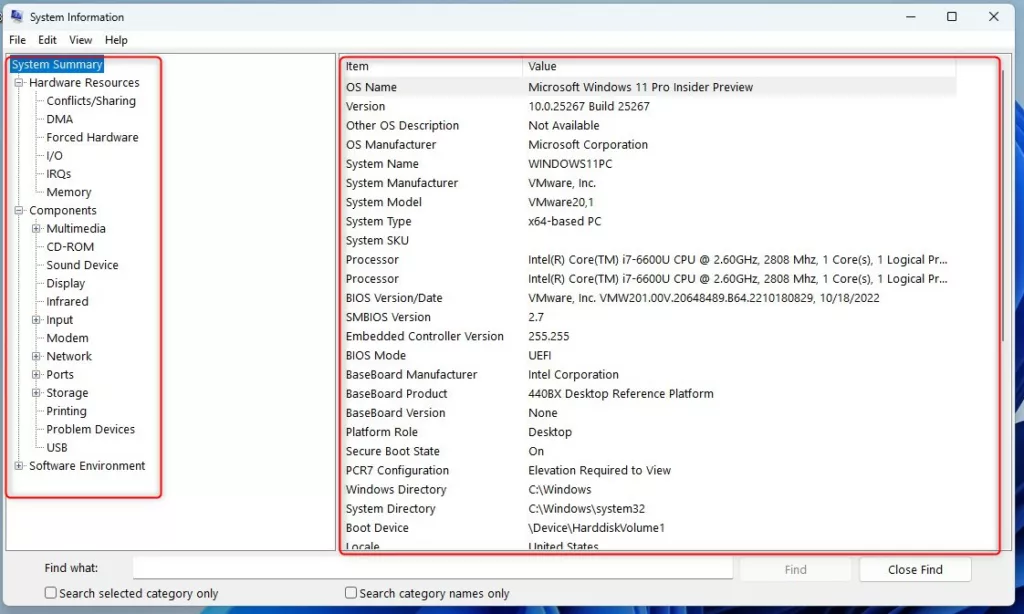Expand the Software Environment tree node
This screenshot has height=614, width=1024.
pyautogui.click(x=19, y=466)
